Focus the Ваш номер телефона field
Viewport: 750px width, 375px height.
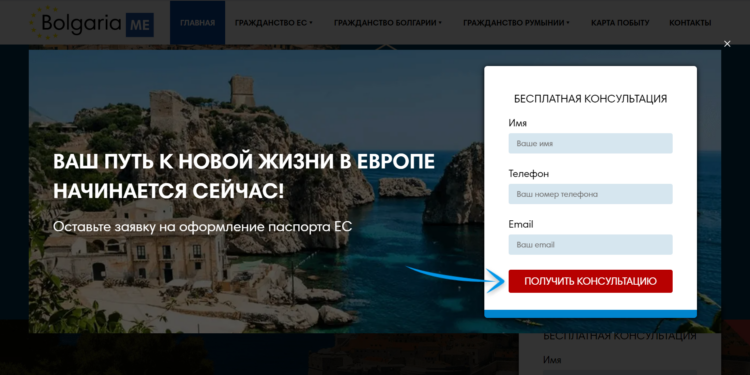coord(590,194)
